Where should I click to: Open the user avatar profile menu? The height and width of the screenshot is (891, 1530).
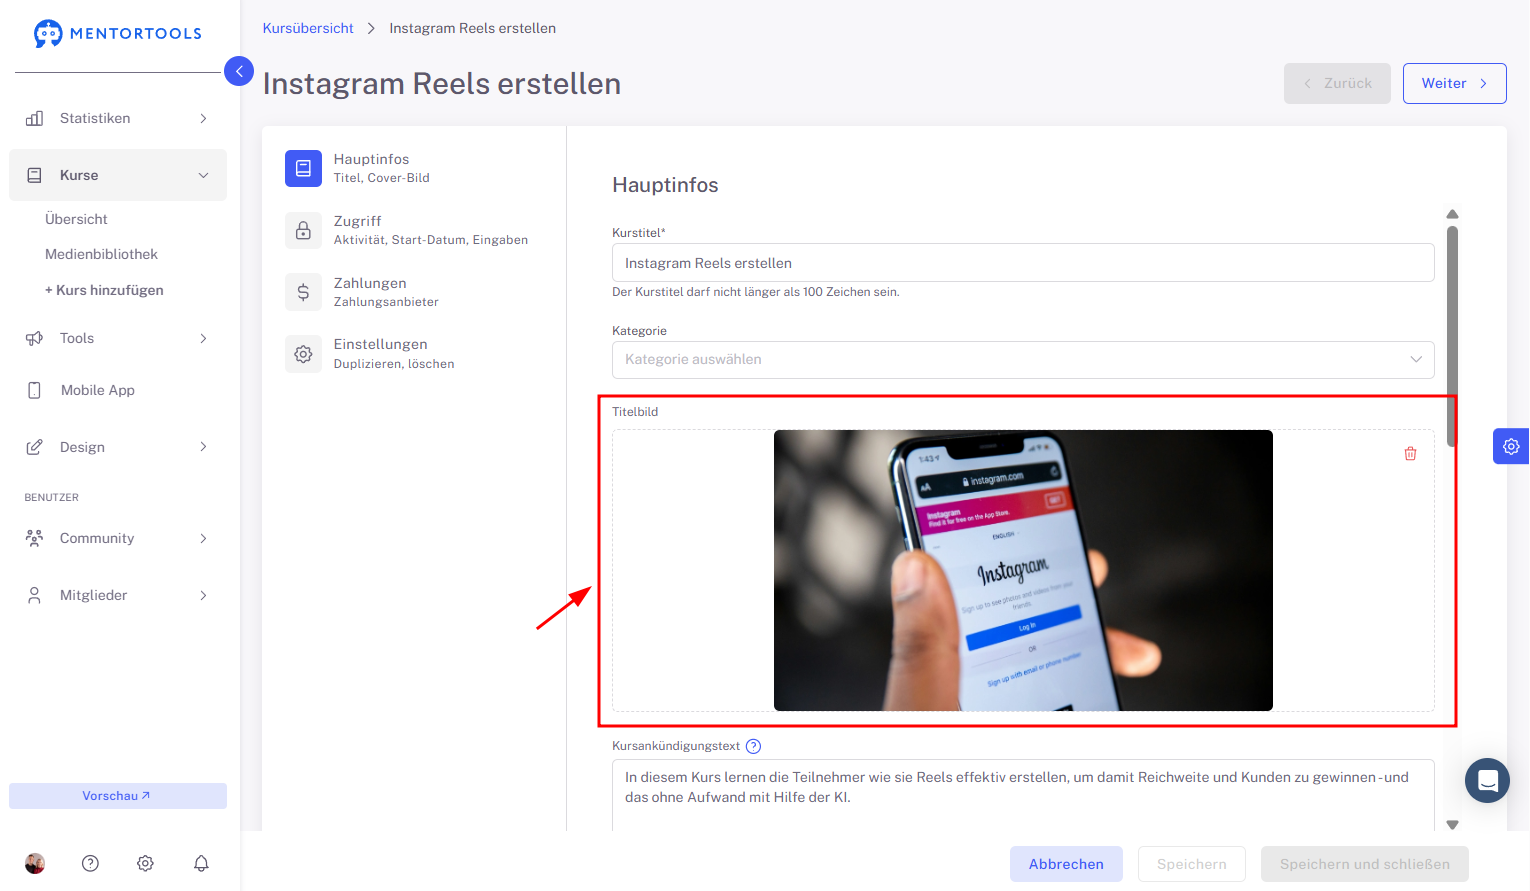click(35, 863)
